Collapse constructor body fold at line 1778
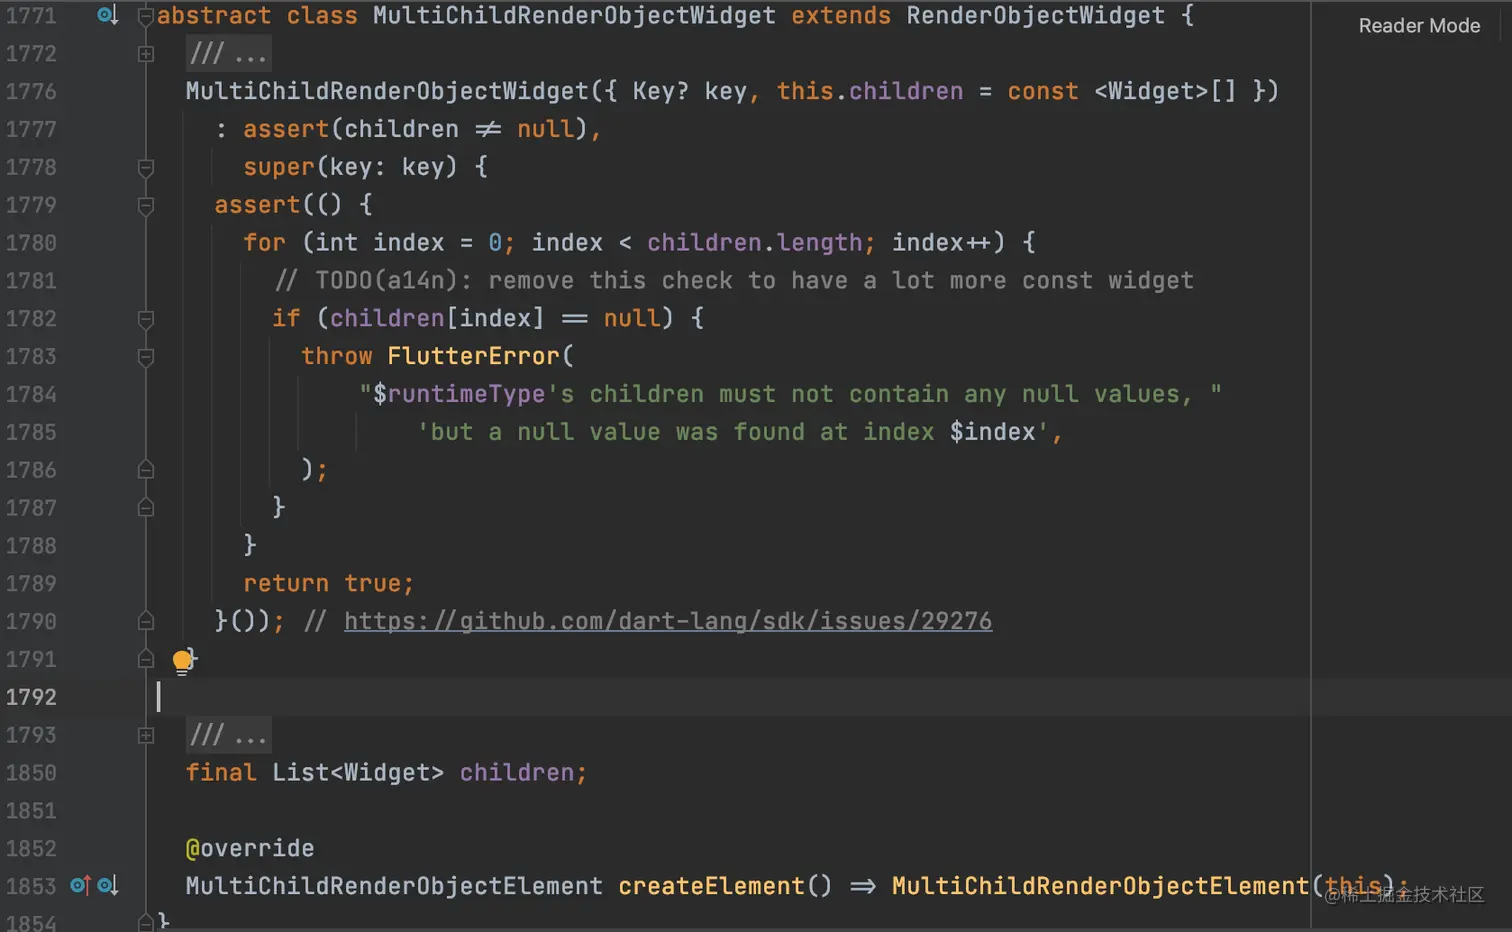The height and width of the screenshot is (932, 1512). [146, 167]
